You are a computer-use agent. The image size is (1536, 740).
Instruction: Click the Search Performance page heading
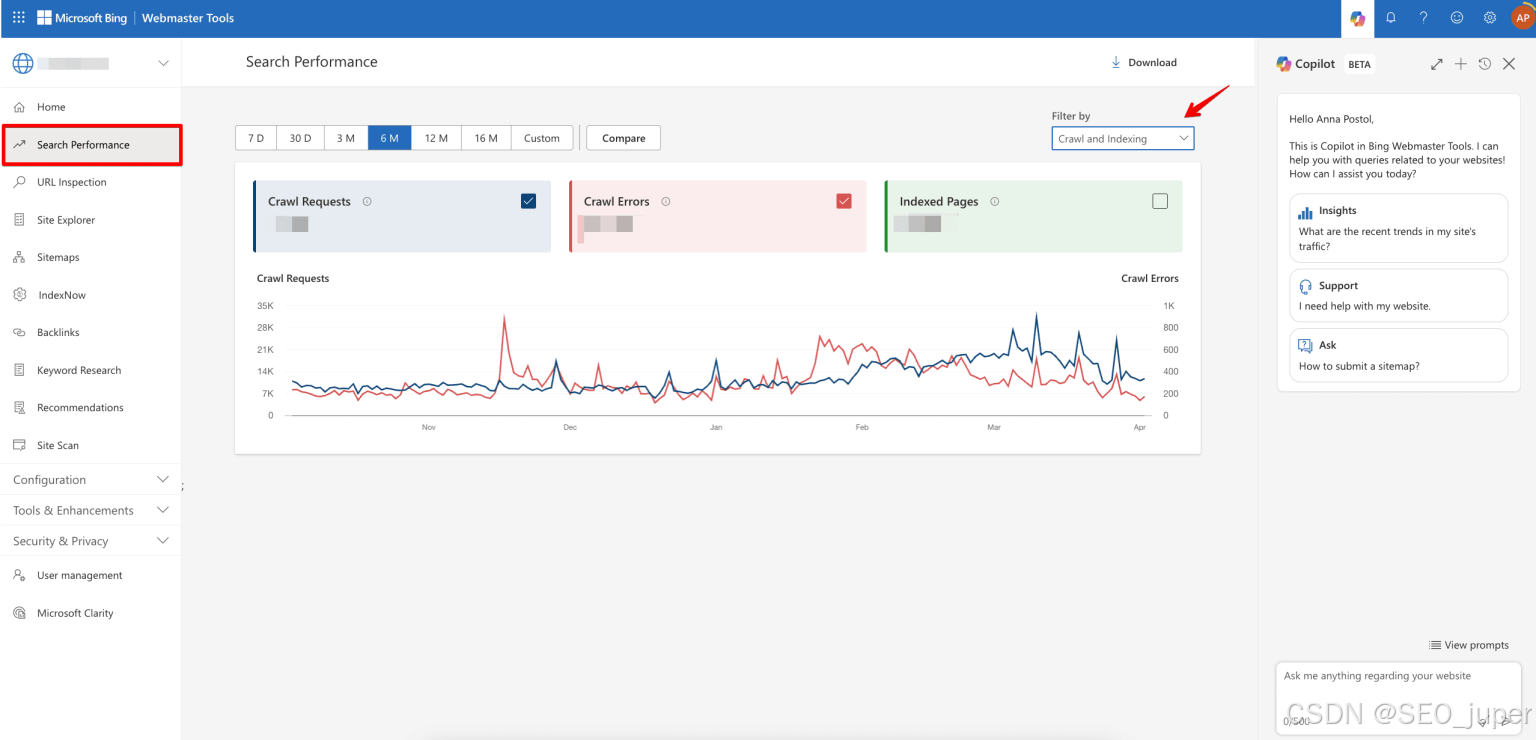tap(312, 62)
